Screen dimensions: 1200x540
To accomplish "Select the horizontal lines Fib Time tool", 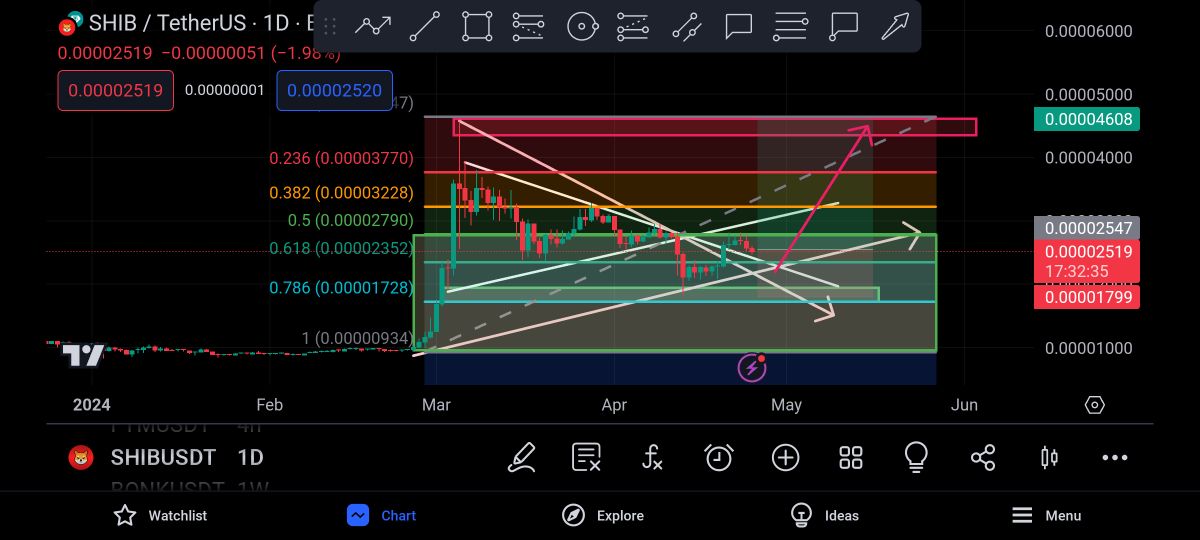I will point(791,26).
